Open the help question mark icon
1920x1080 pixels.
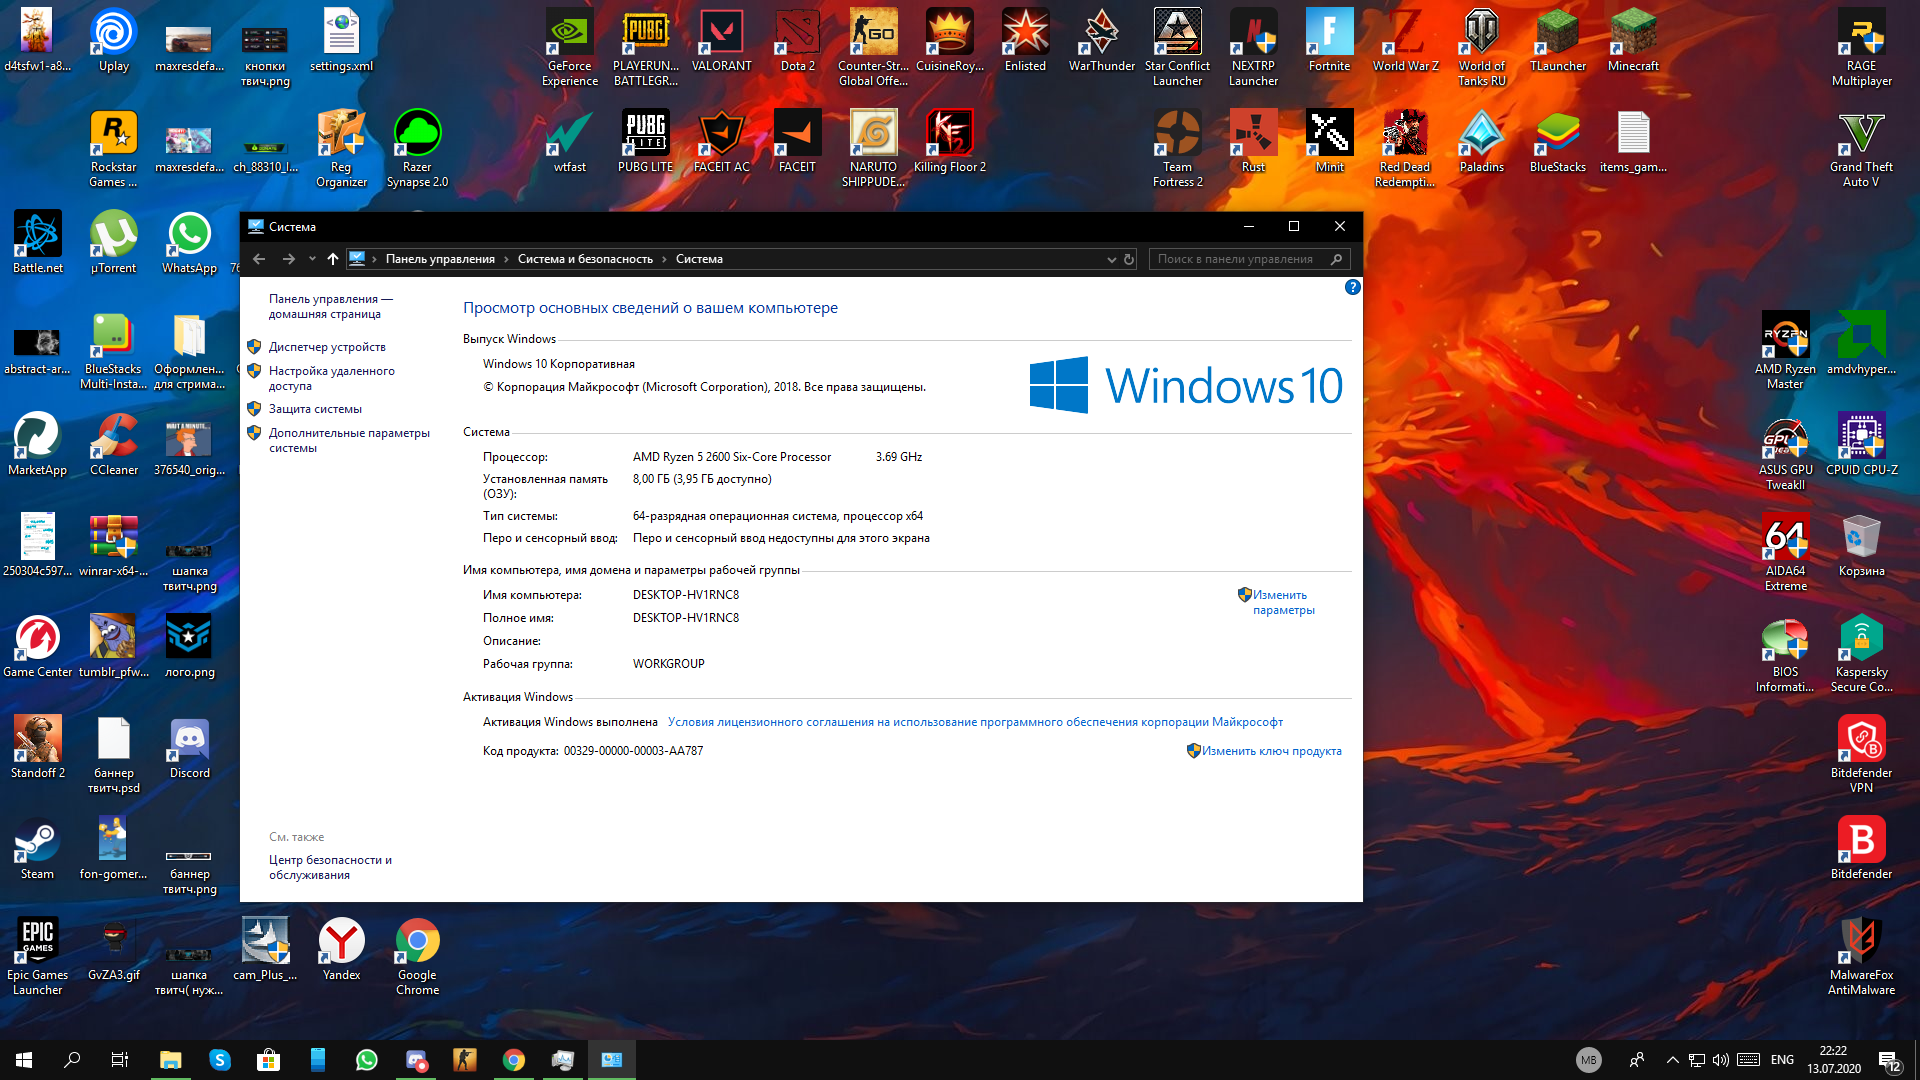pyautogui.click(x=1352, y=288)
